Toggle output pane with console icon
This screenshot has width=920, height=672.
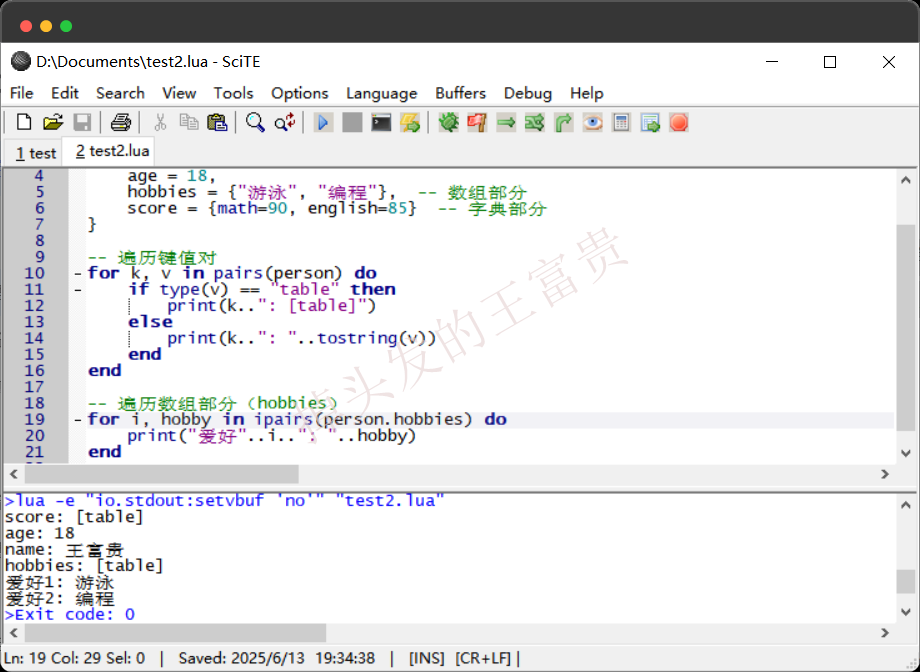coord(381,123)
